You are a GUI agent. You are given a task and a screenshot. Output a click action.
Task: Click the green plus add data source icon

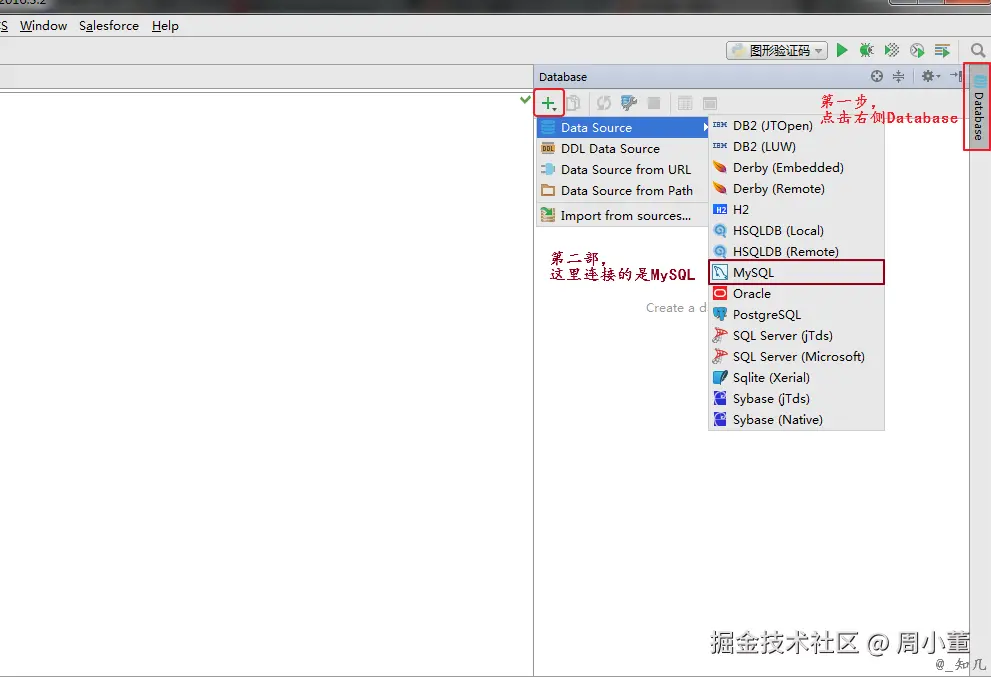point(548,103)
